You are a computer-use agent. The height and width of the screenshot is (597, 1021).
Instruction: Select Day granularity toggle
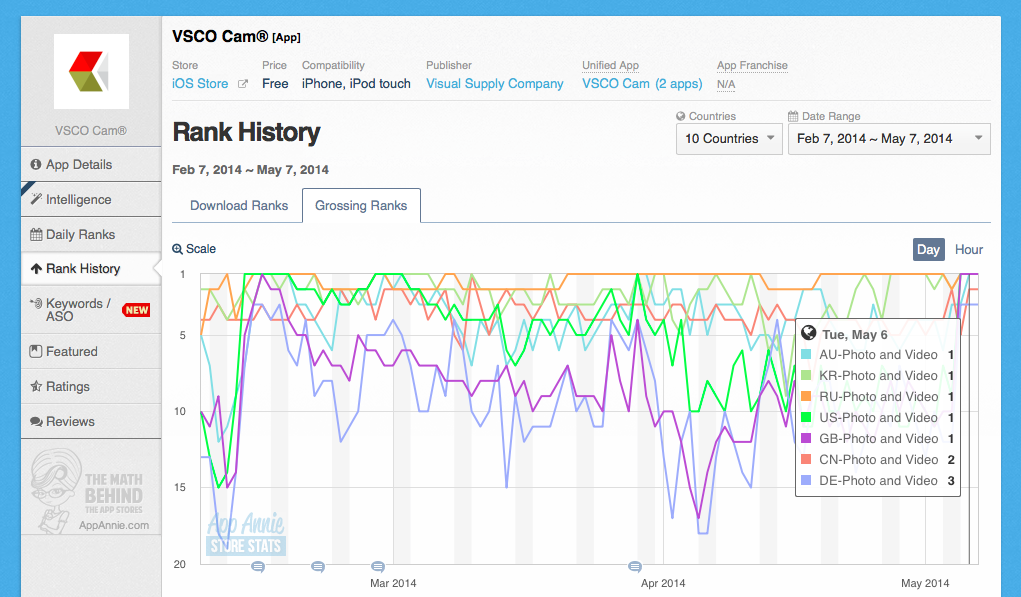click(x=929, y=249)
